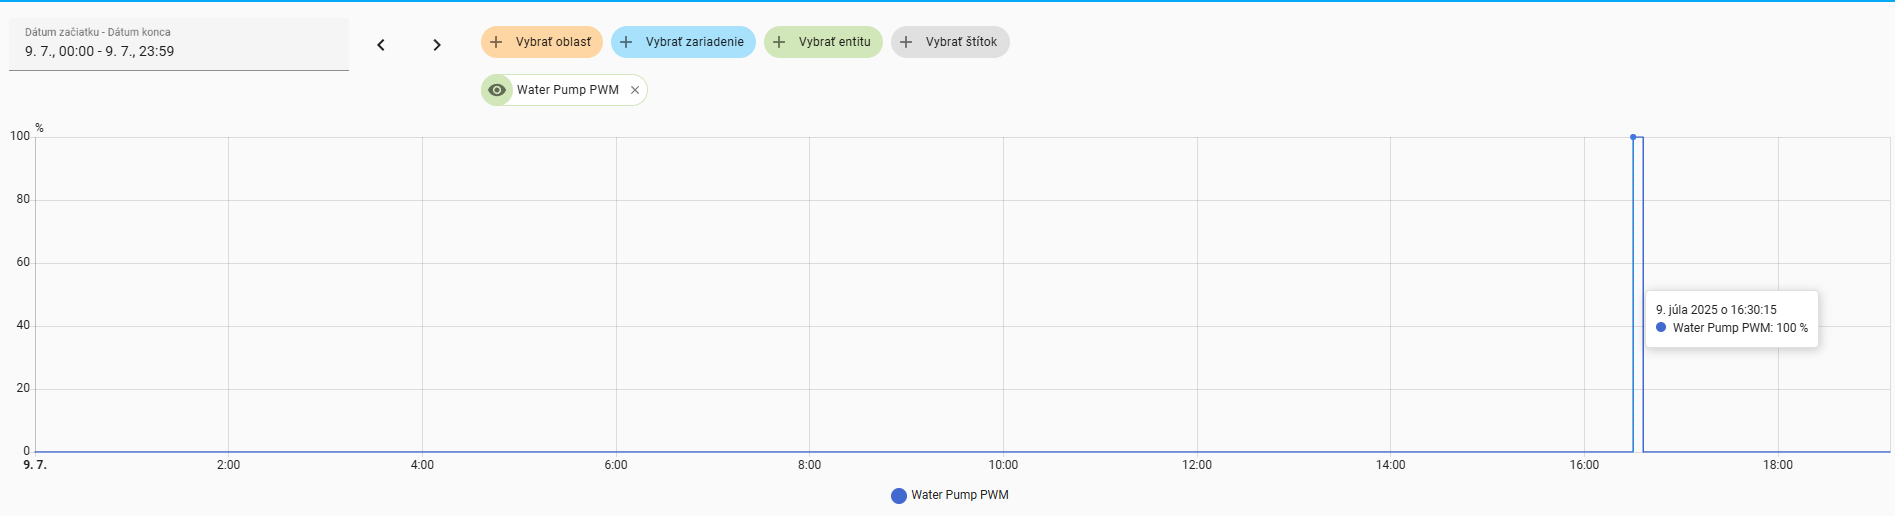The width and height of the screenshot is (1895, 516).
Task: Click the 12:00 label on the time axis
Action: (x=1197, y=465)
